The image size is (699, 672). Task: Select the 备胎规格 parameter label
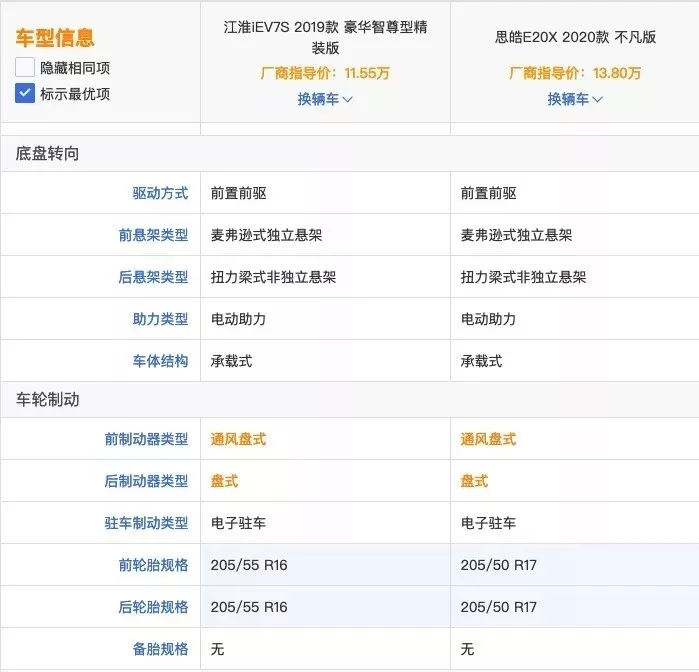160,649
